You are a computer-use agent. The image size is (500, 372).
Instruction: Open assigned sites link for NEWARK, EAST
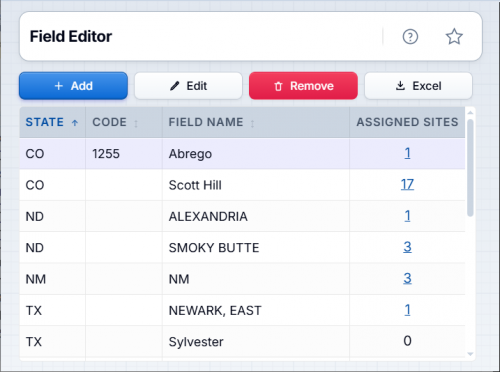point(407,310)
